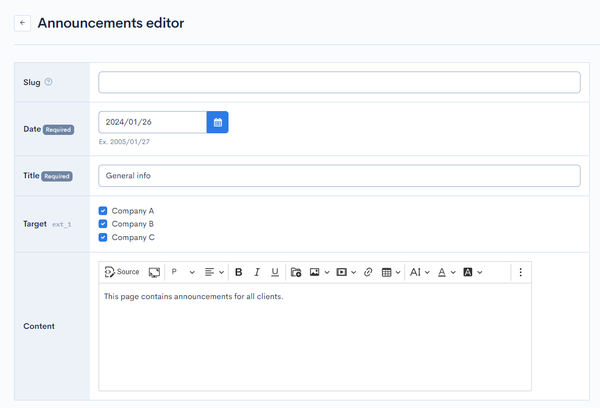Click the 'Company C' label text
The image size is (600, 408).
[133, 237]
